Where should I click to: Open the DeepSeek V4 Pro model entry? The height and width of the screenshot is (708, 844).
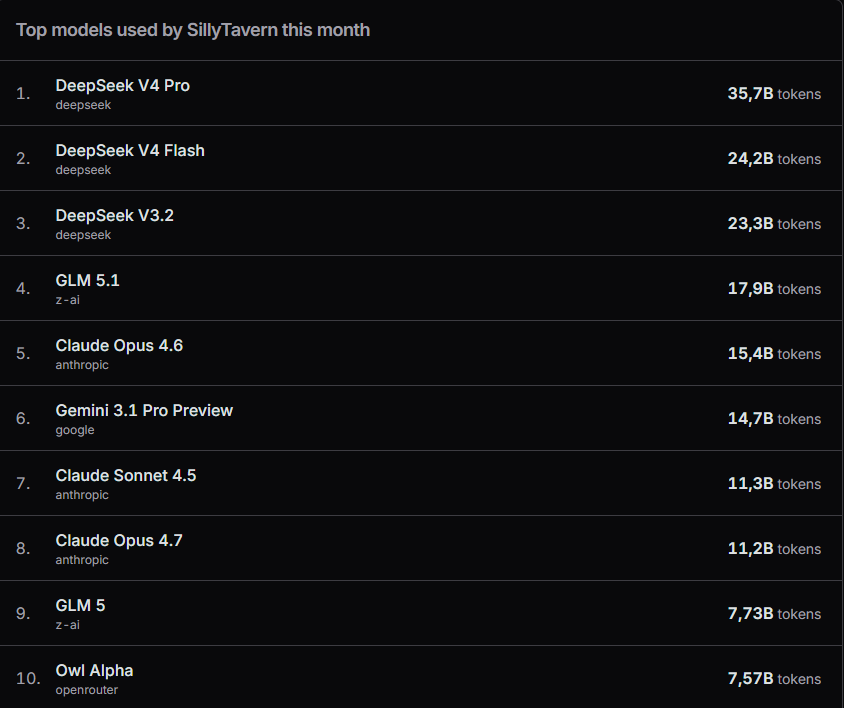[x=122, y=86]
